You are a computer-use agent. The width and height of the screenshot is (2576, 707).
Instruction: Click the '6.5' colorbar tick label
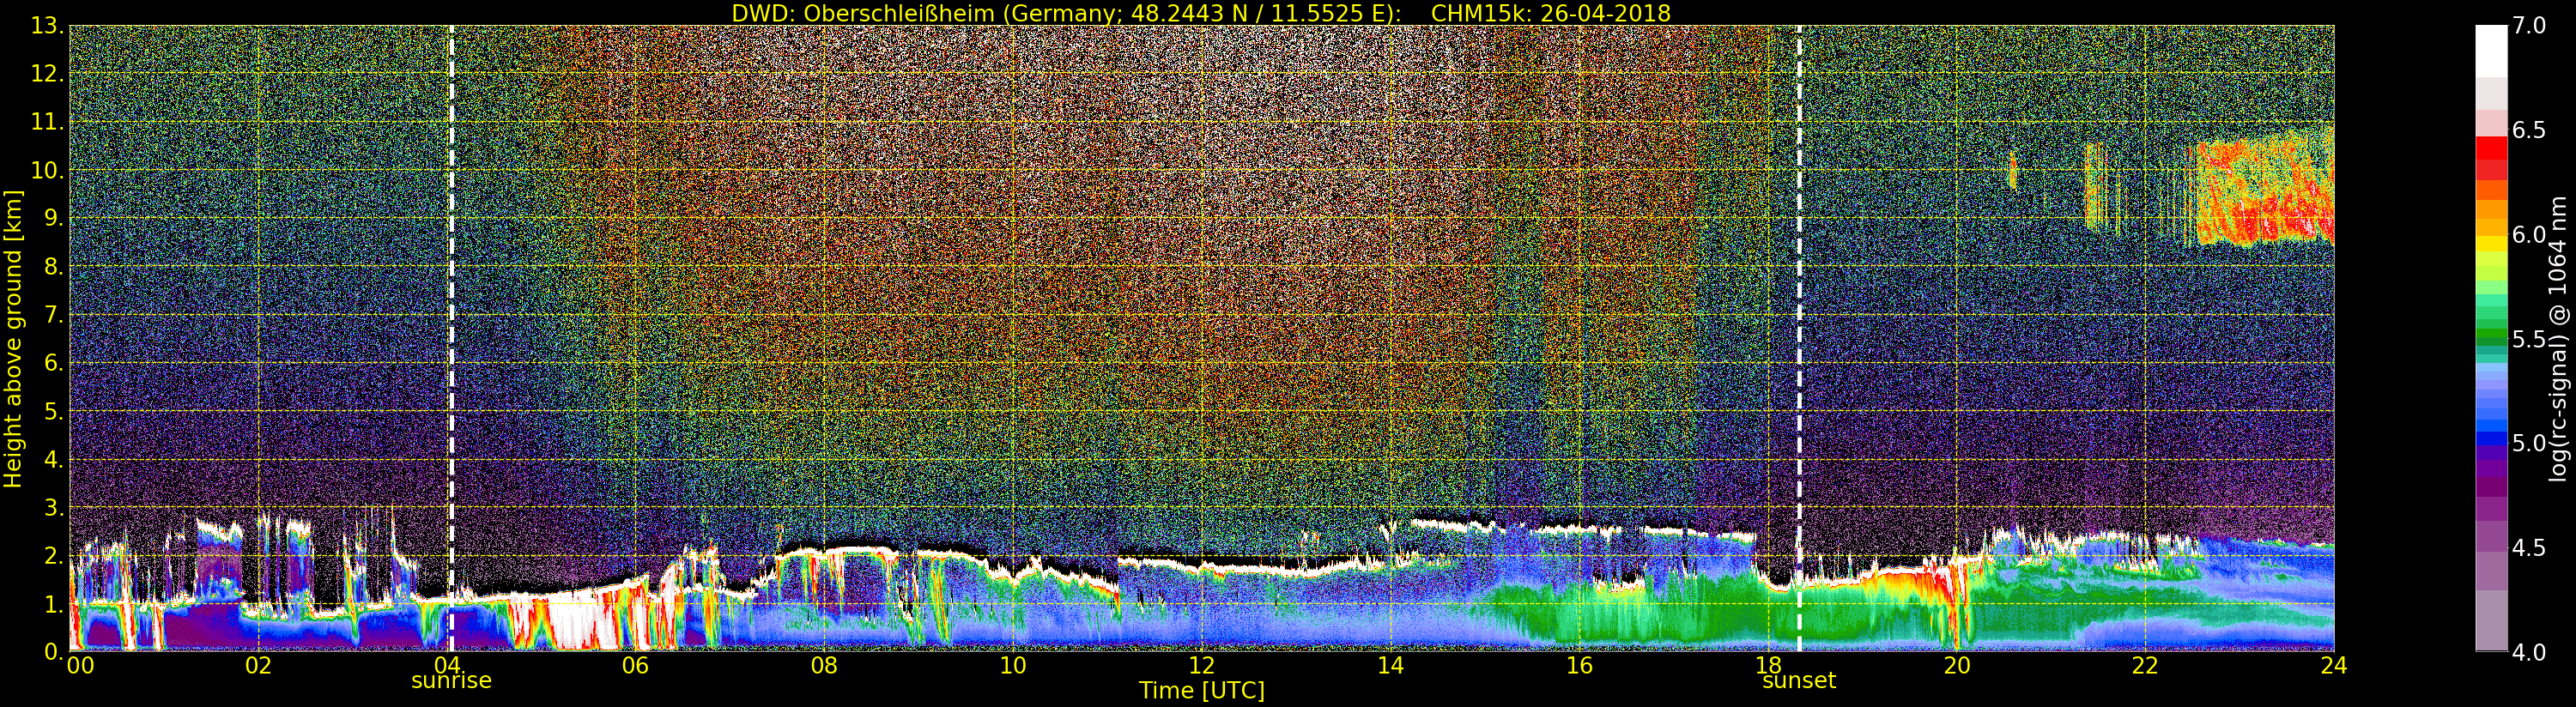coord(2529,130)
